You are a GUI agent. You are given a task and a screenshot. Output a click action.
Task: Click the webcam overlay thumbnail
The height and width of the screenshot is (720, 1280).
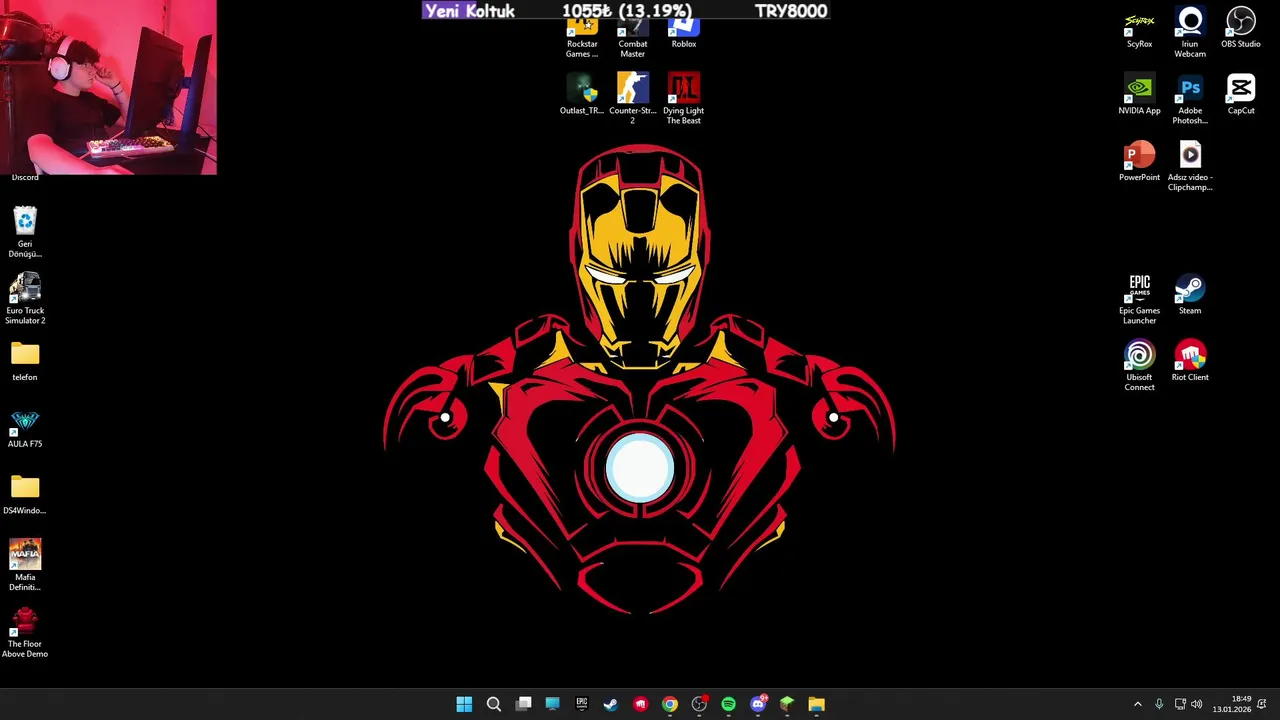tap(108, 87)
